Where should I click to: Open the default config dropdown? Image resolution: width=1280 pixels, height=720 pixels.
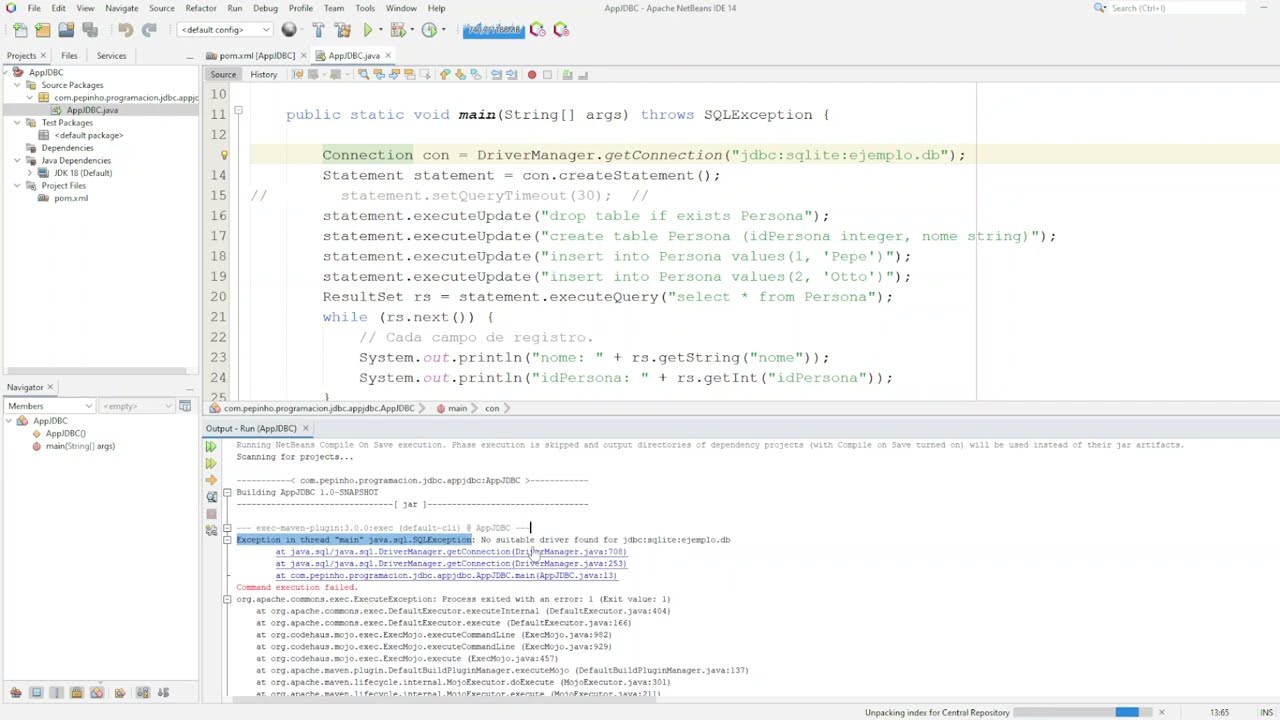point(225,30)
